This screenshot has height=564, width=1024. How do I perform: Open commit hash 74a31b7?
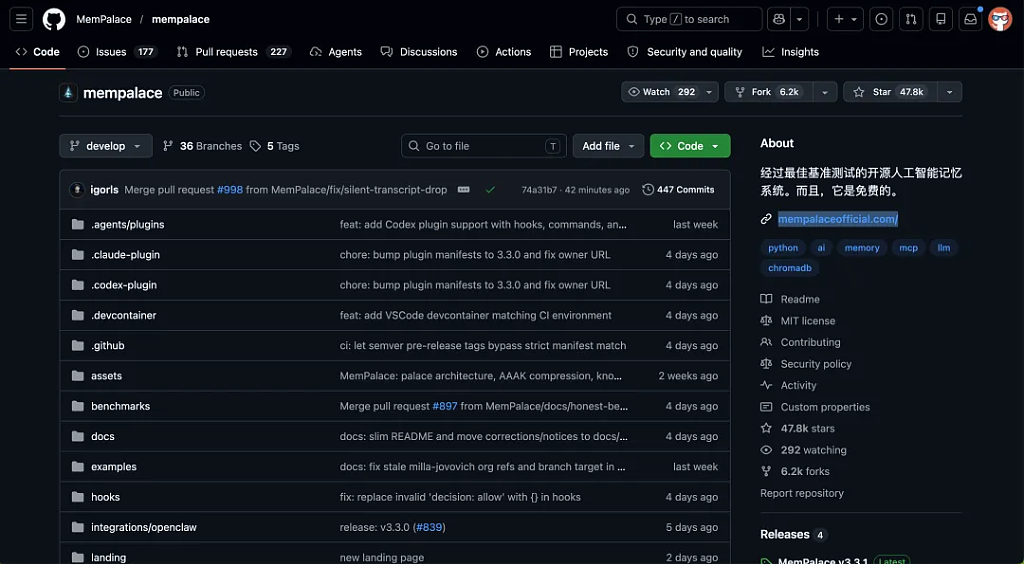click(539, 190)
